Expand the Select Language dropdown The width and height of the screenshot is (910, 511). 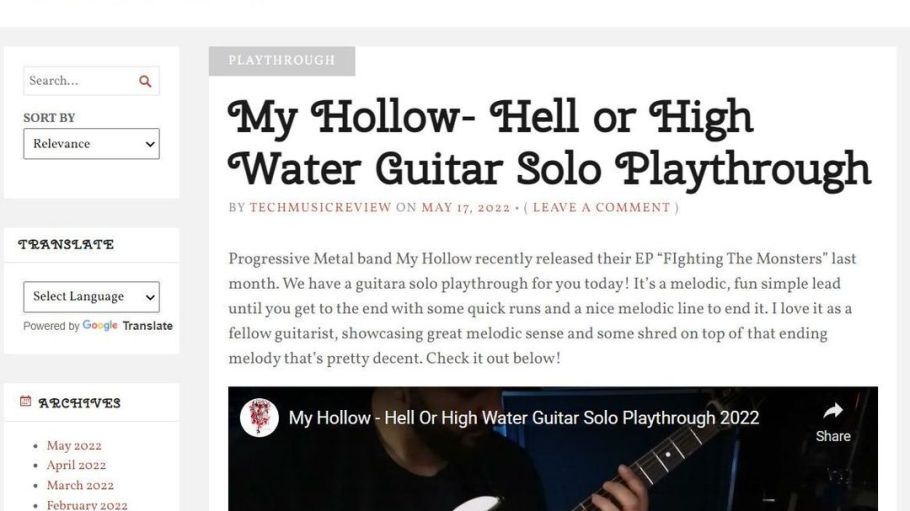click(x=91, y=297)
